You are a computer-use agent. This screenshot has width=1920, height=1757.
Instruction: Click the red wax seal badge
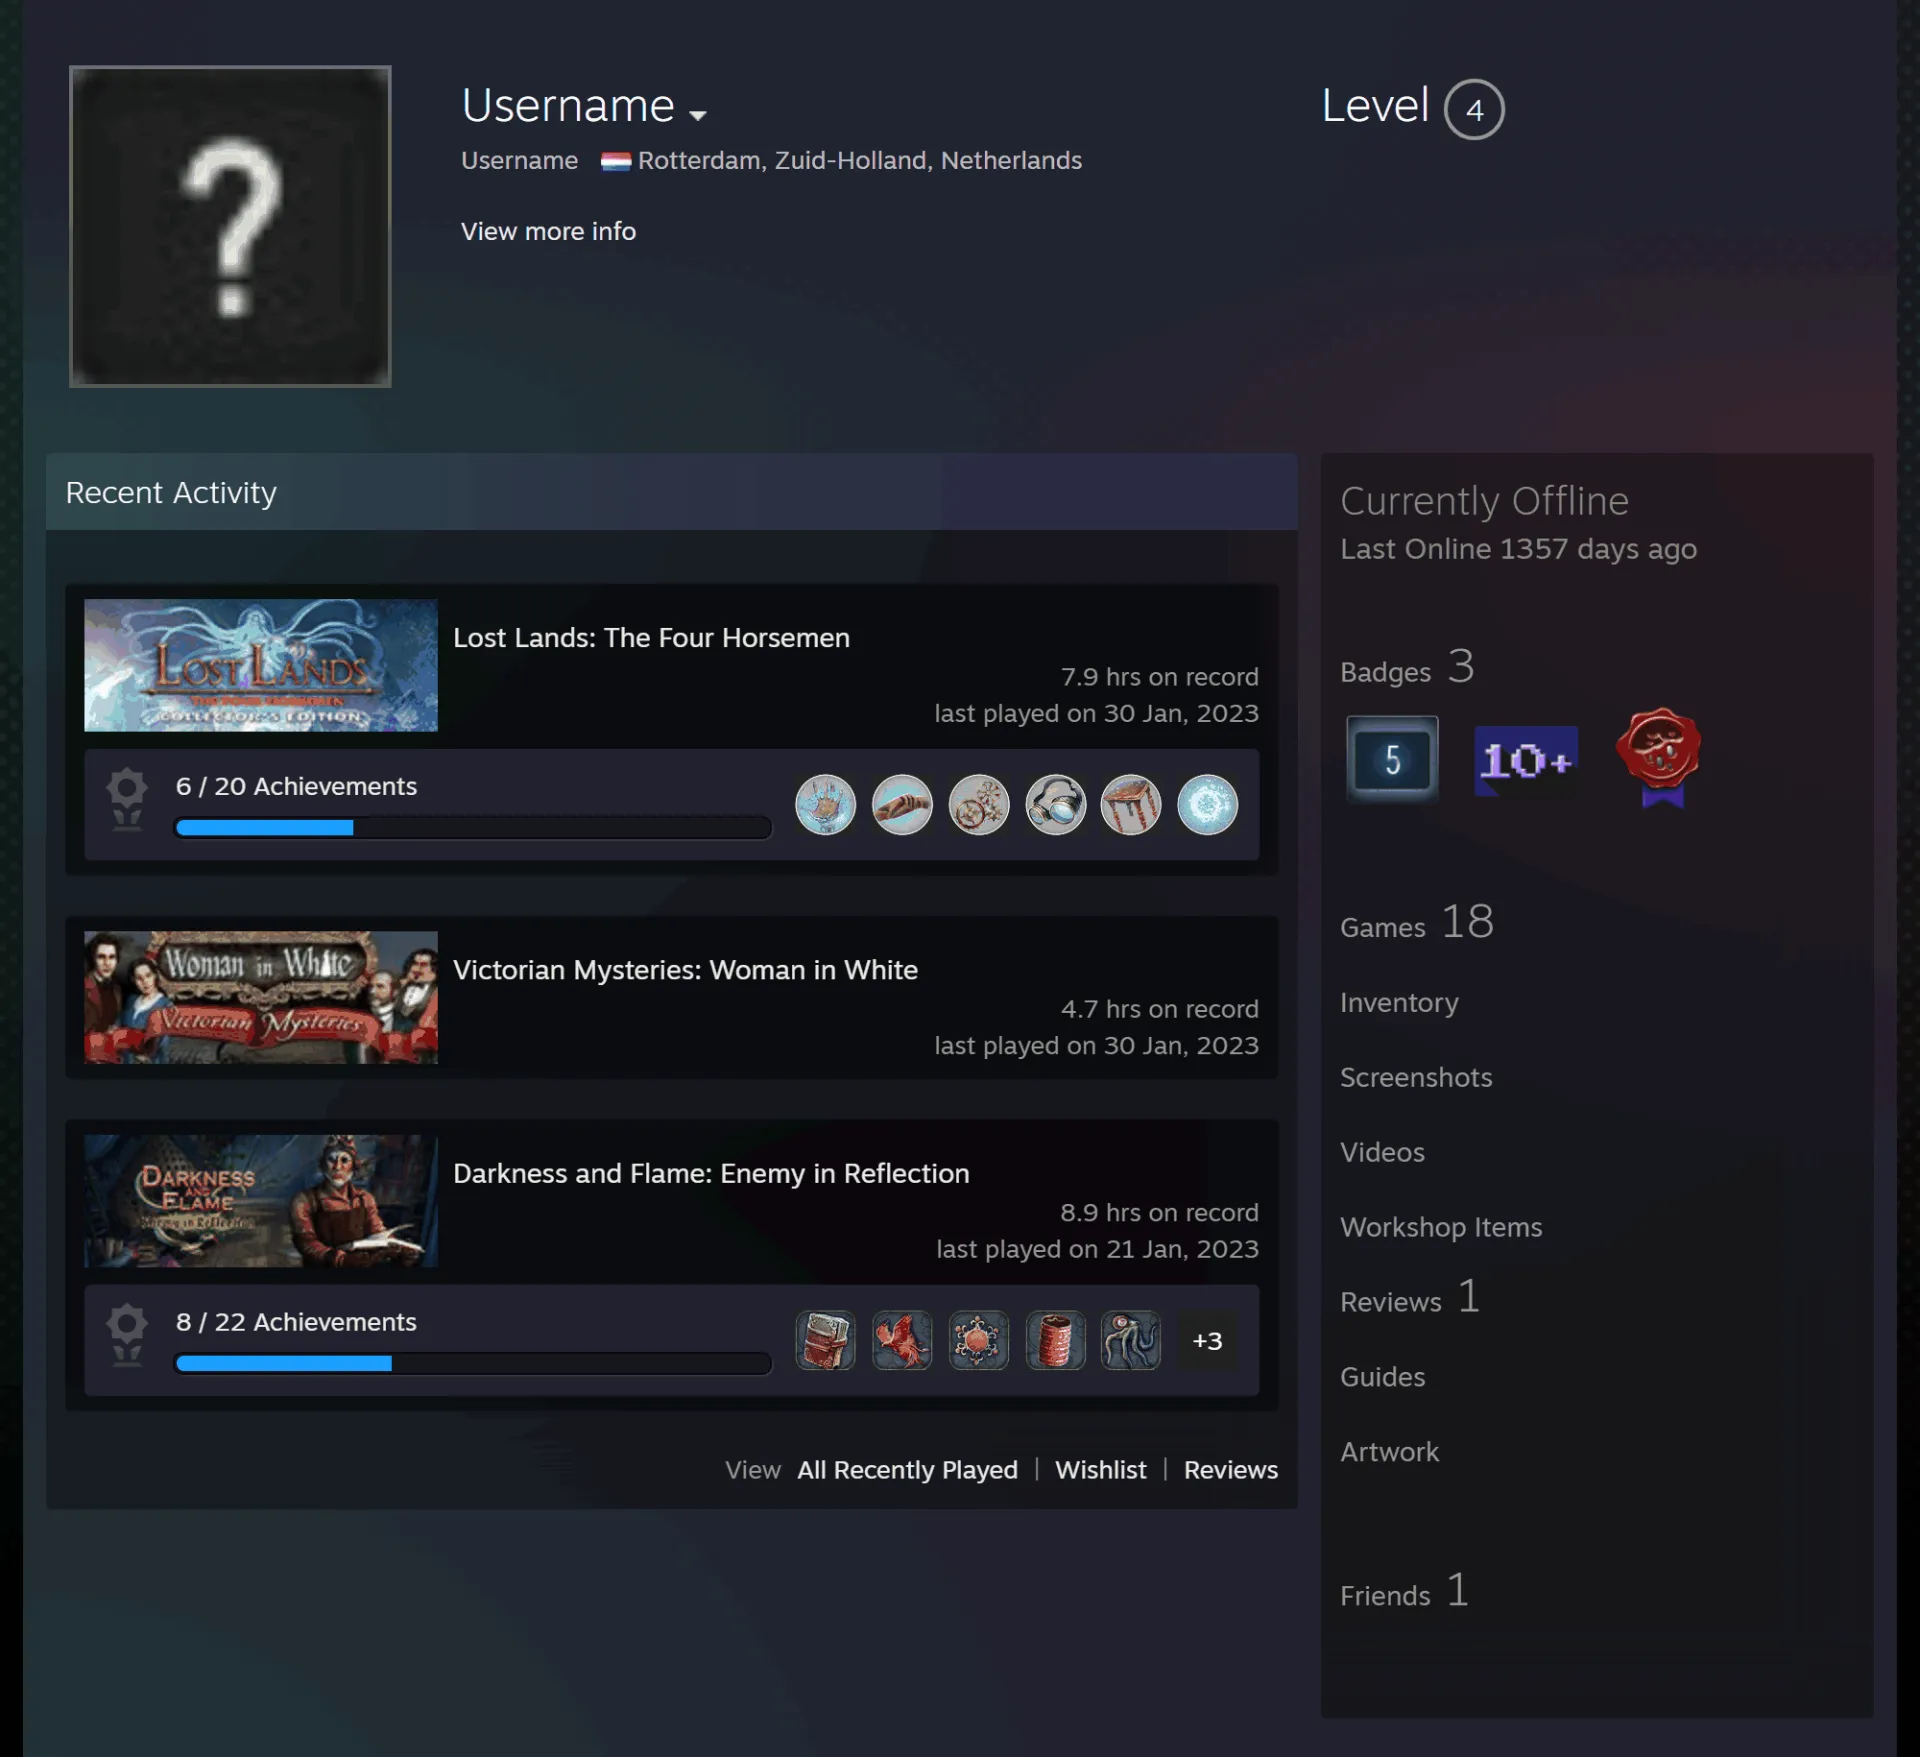pyautogui.click(x=1660, y=757)
